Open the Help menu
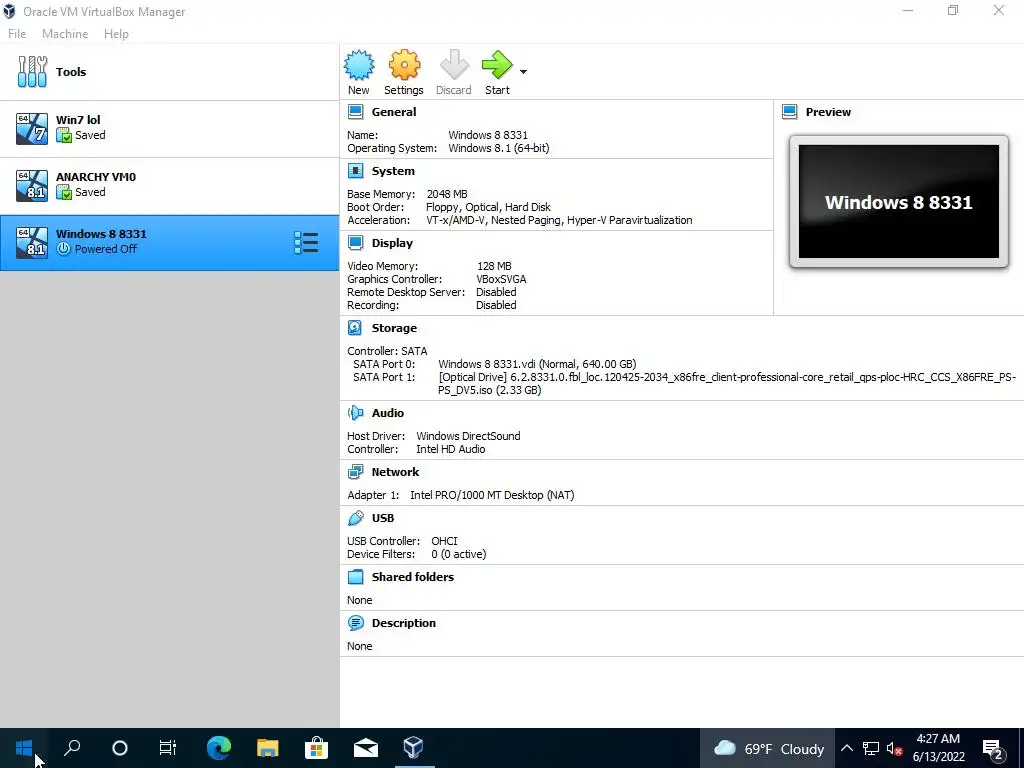 (116, 34)
